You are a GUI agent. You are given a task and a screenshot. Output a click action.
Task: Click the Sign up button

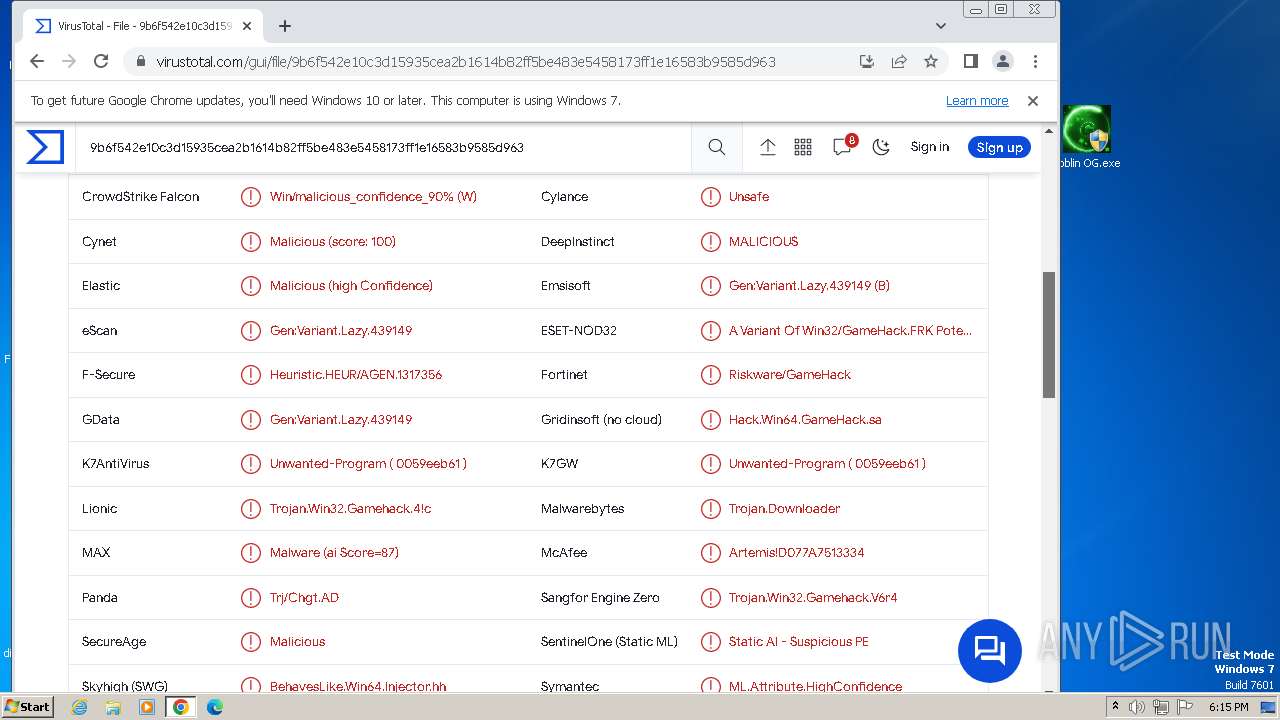(999, 147)
